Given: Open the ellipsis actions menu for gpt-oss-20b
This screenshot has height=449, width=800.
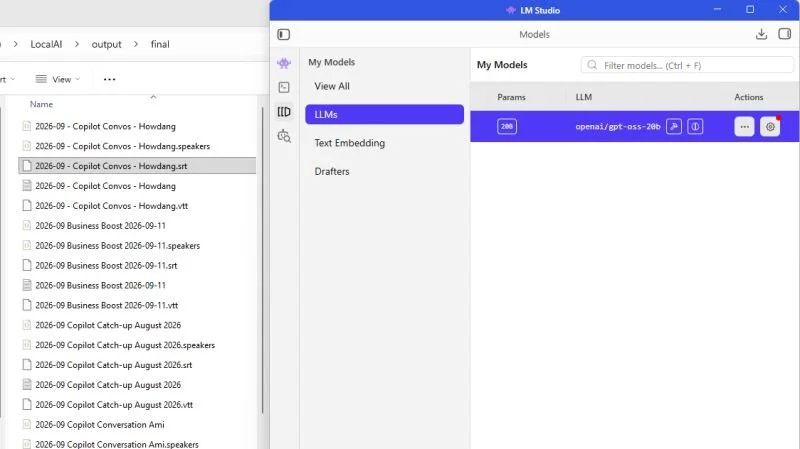Looking at the screenshot, I should [744, 127].
